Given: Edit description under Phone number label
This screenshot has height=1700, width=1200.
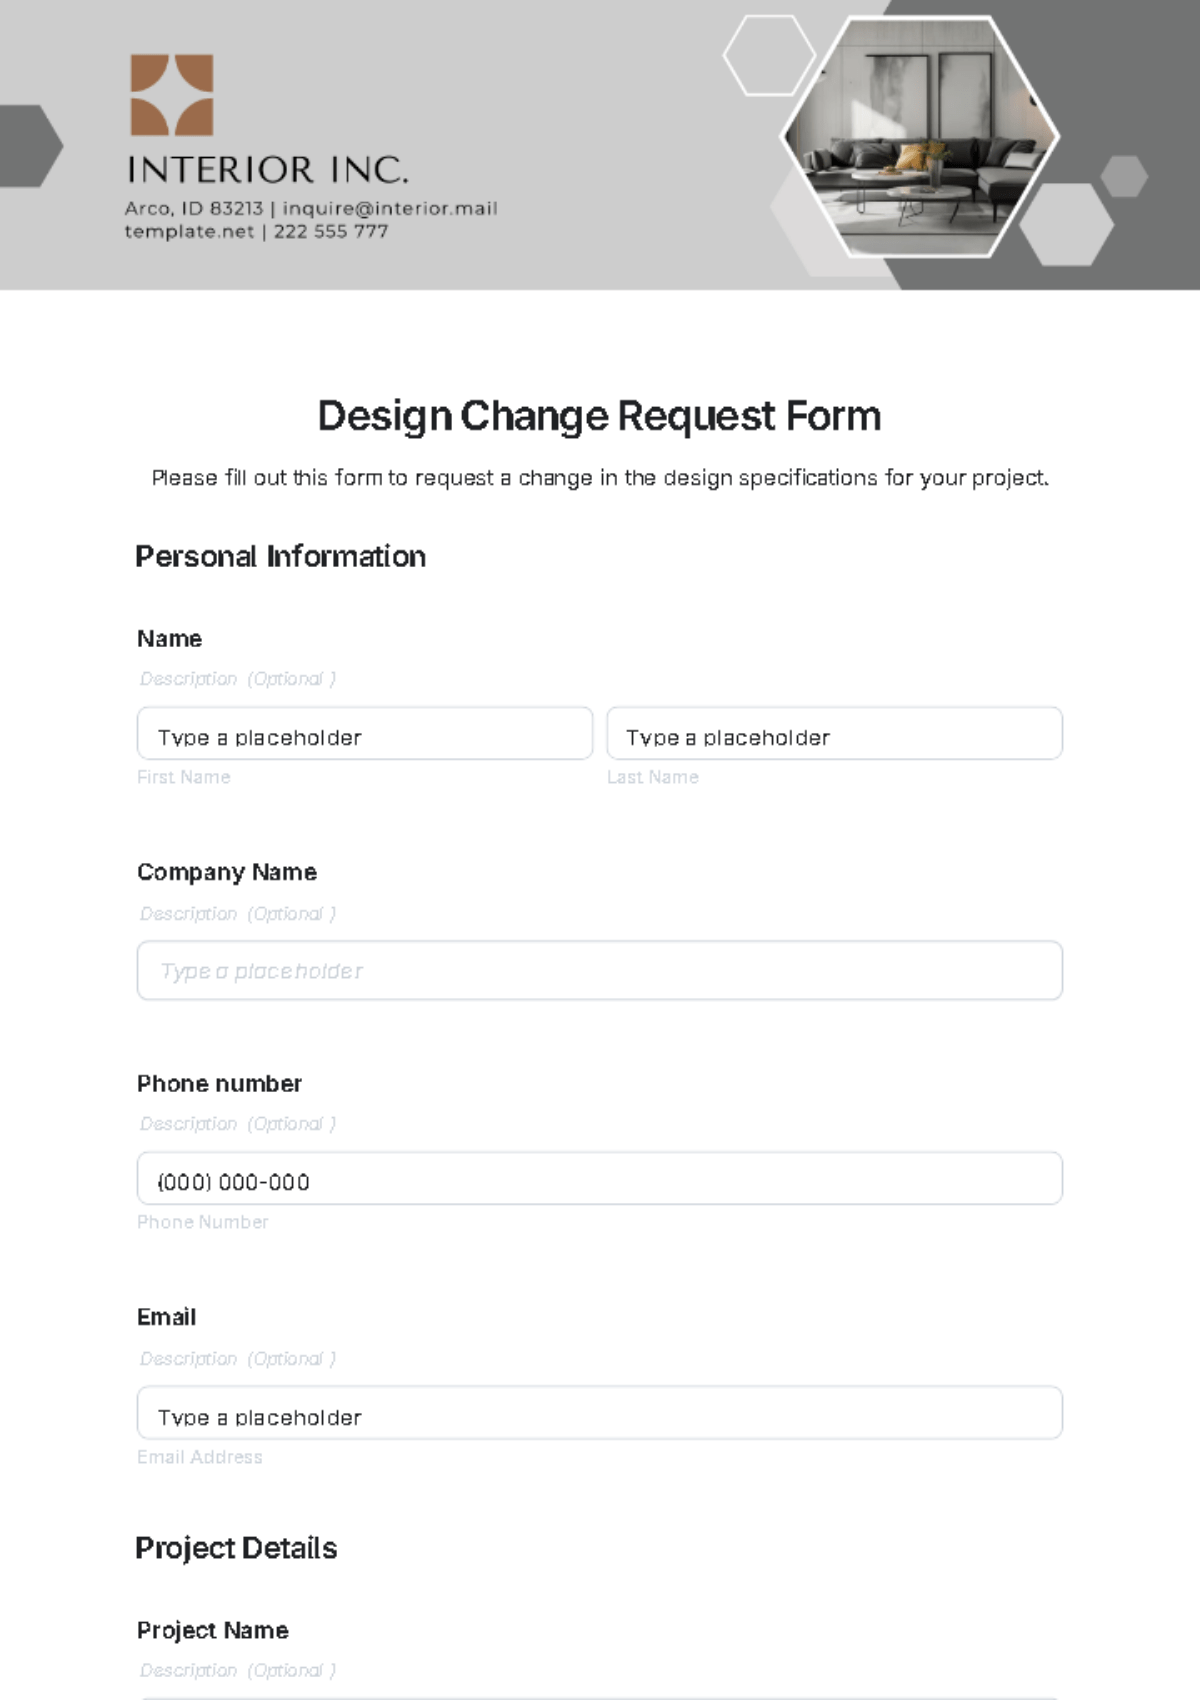Looking at the screenshot, I should (238, 1124).
